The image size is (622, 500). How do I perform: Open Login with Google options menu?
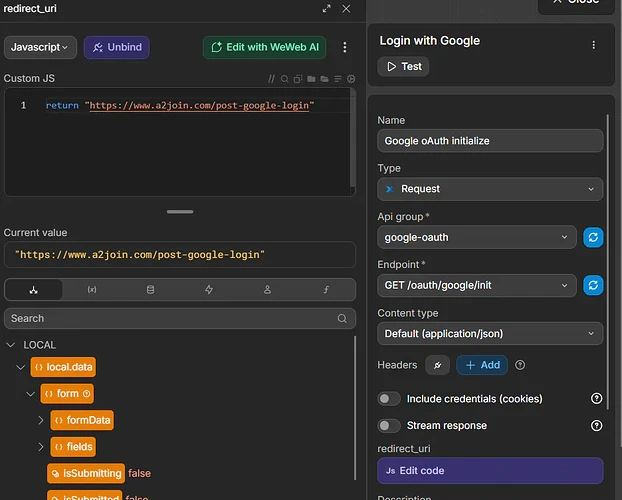tap(594, 45)
